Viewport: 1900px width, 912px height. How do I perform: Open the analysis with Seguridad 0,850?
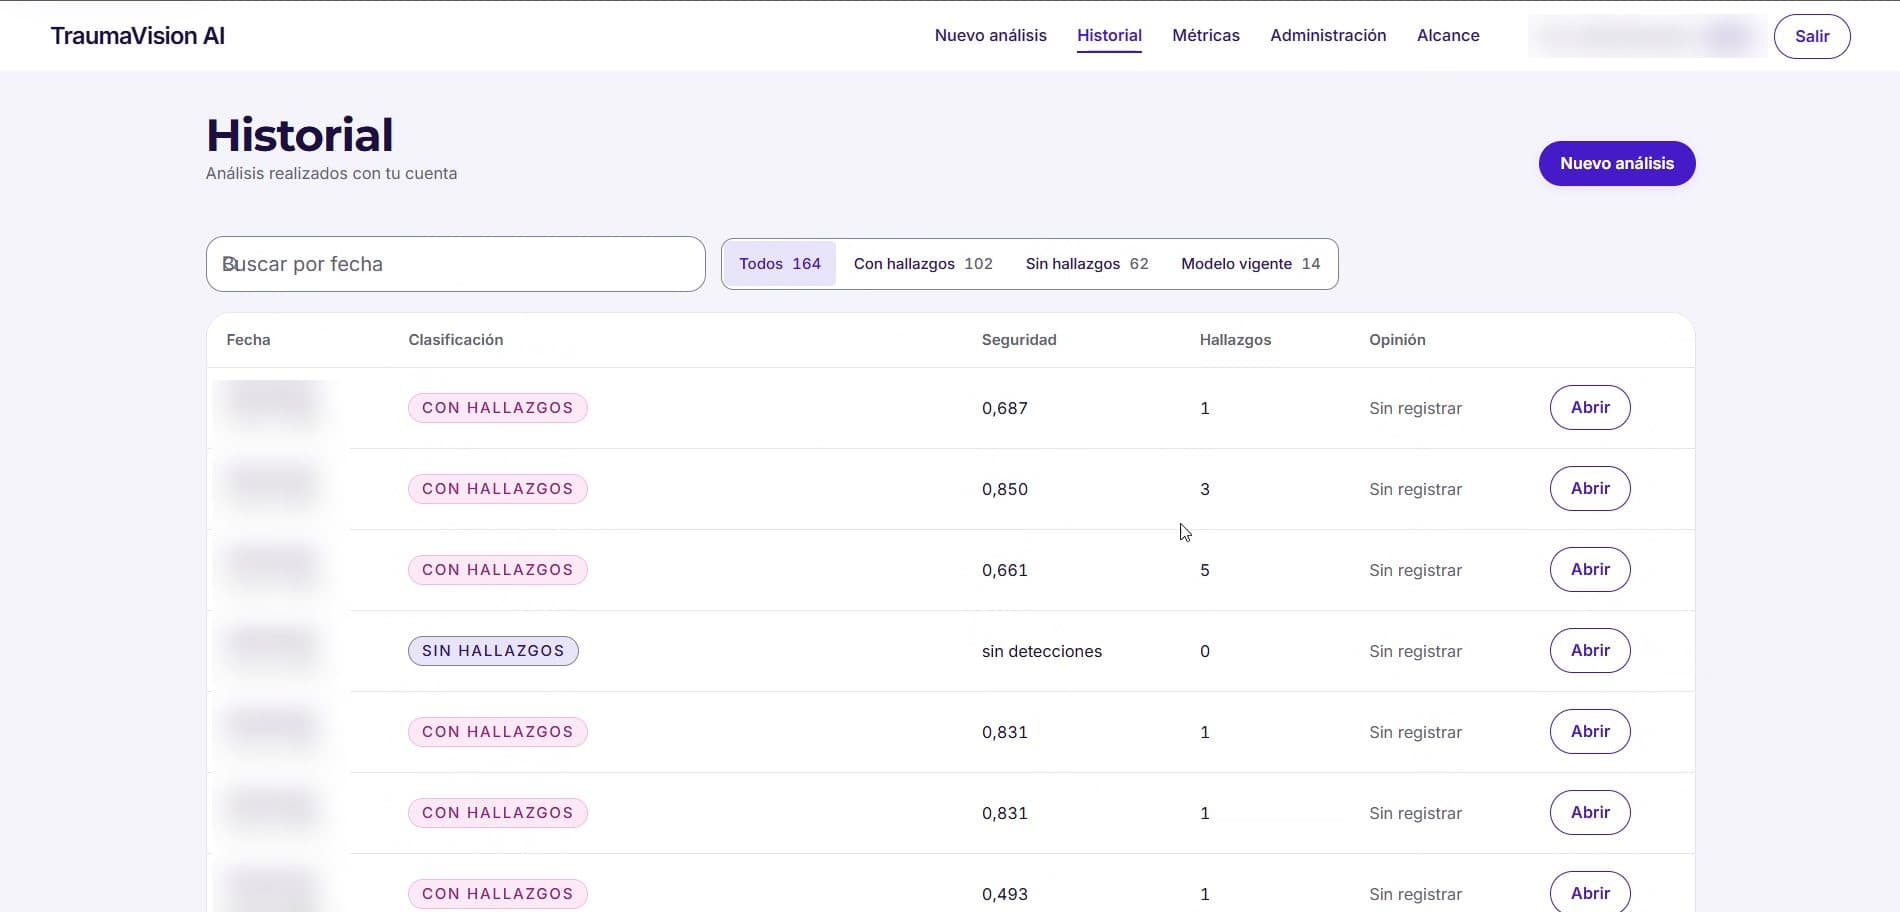(1590, 489)
